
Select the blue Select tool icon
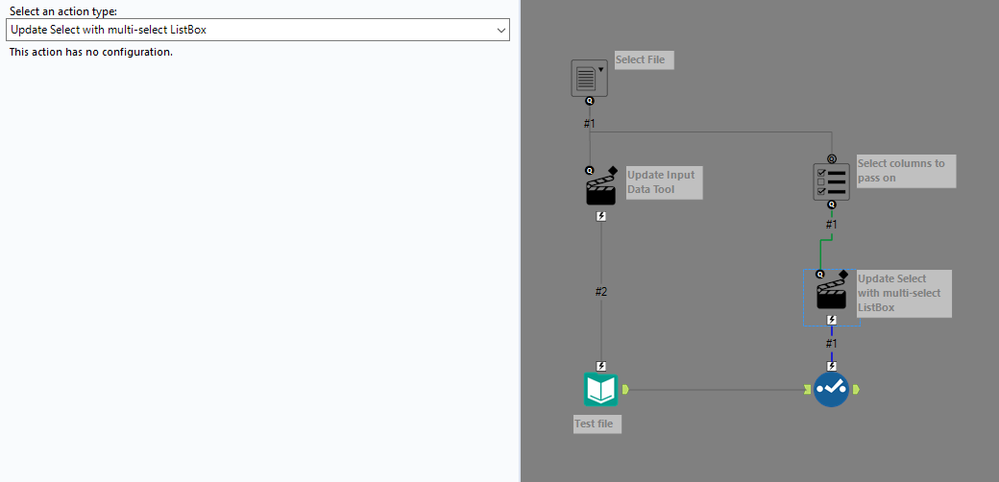pyautogui.click(x=831, y=389)
